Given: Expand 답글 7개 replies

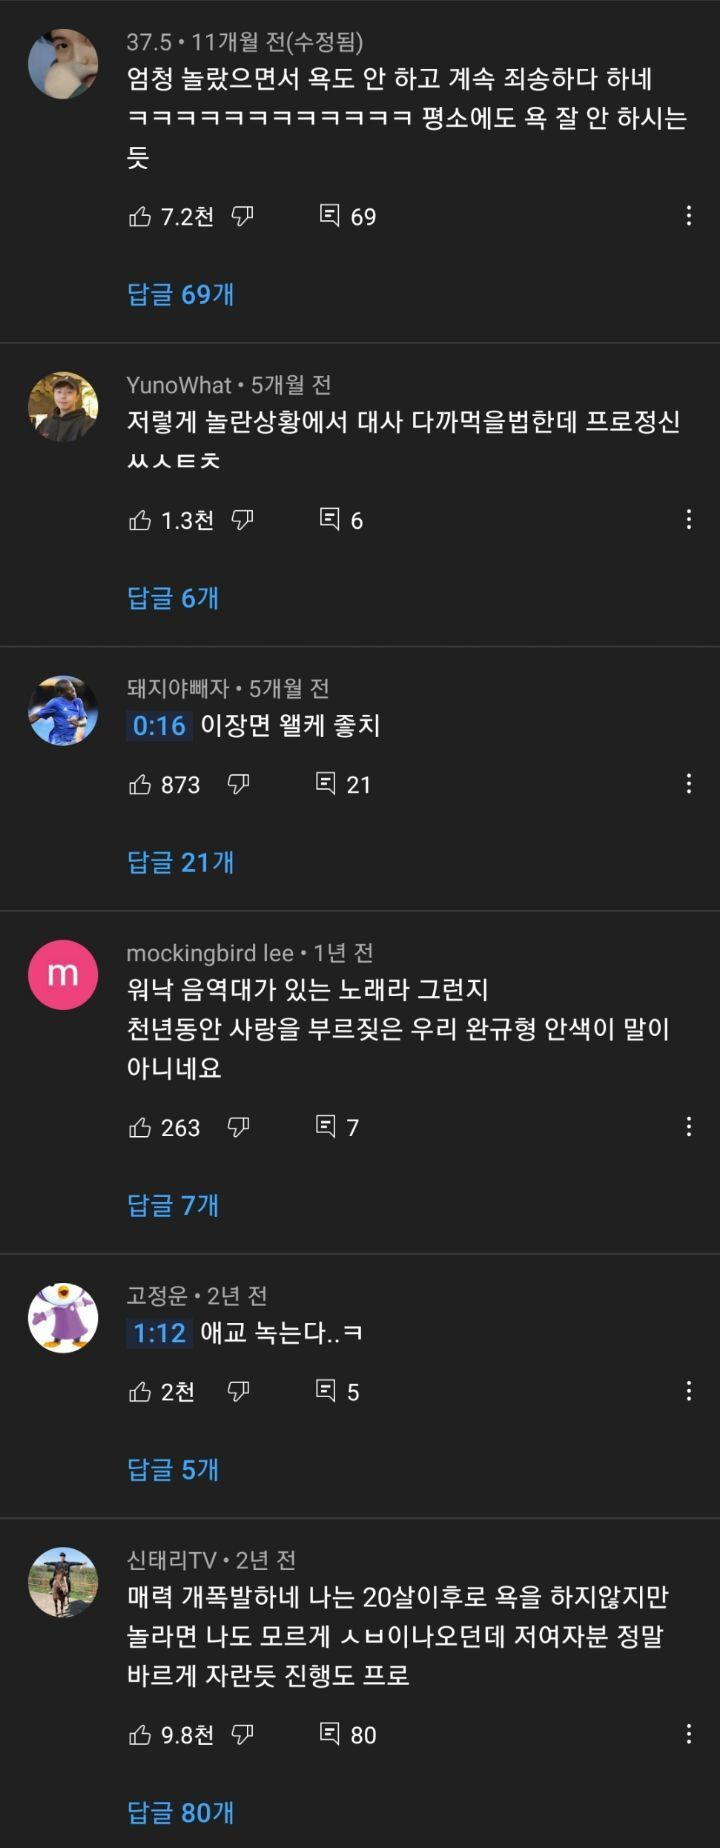Looking at the screenshot, I should click(x=173, y=1205).
